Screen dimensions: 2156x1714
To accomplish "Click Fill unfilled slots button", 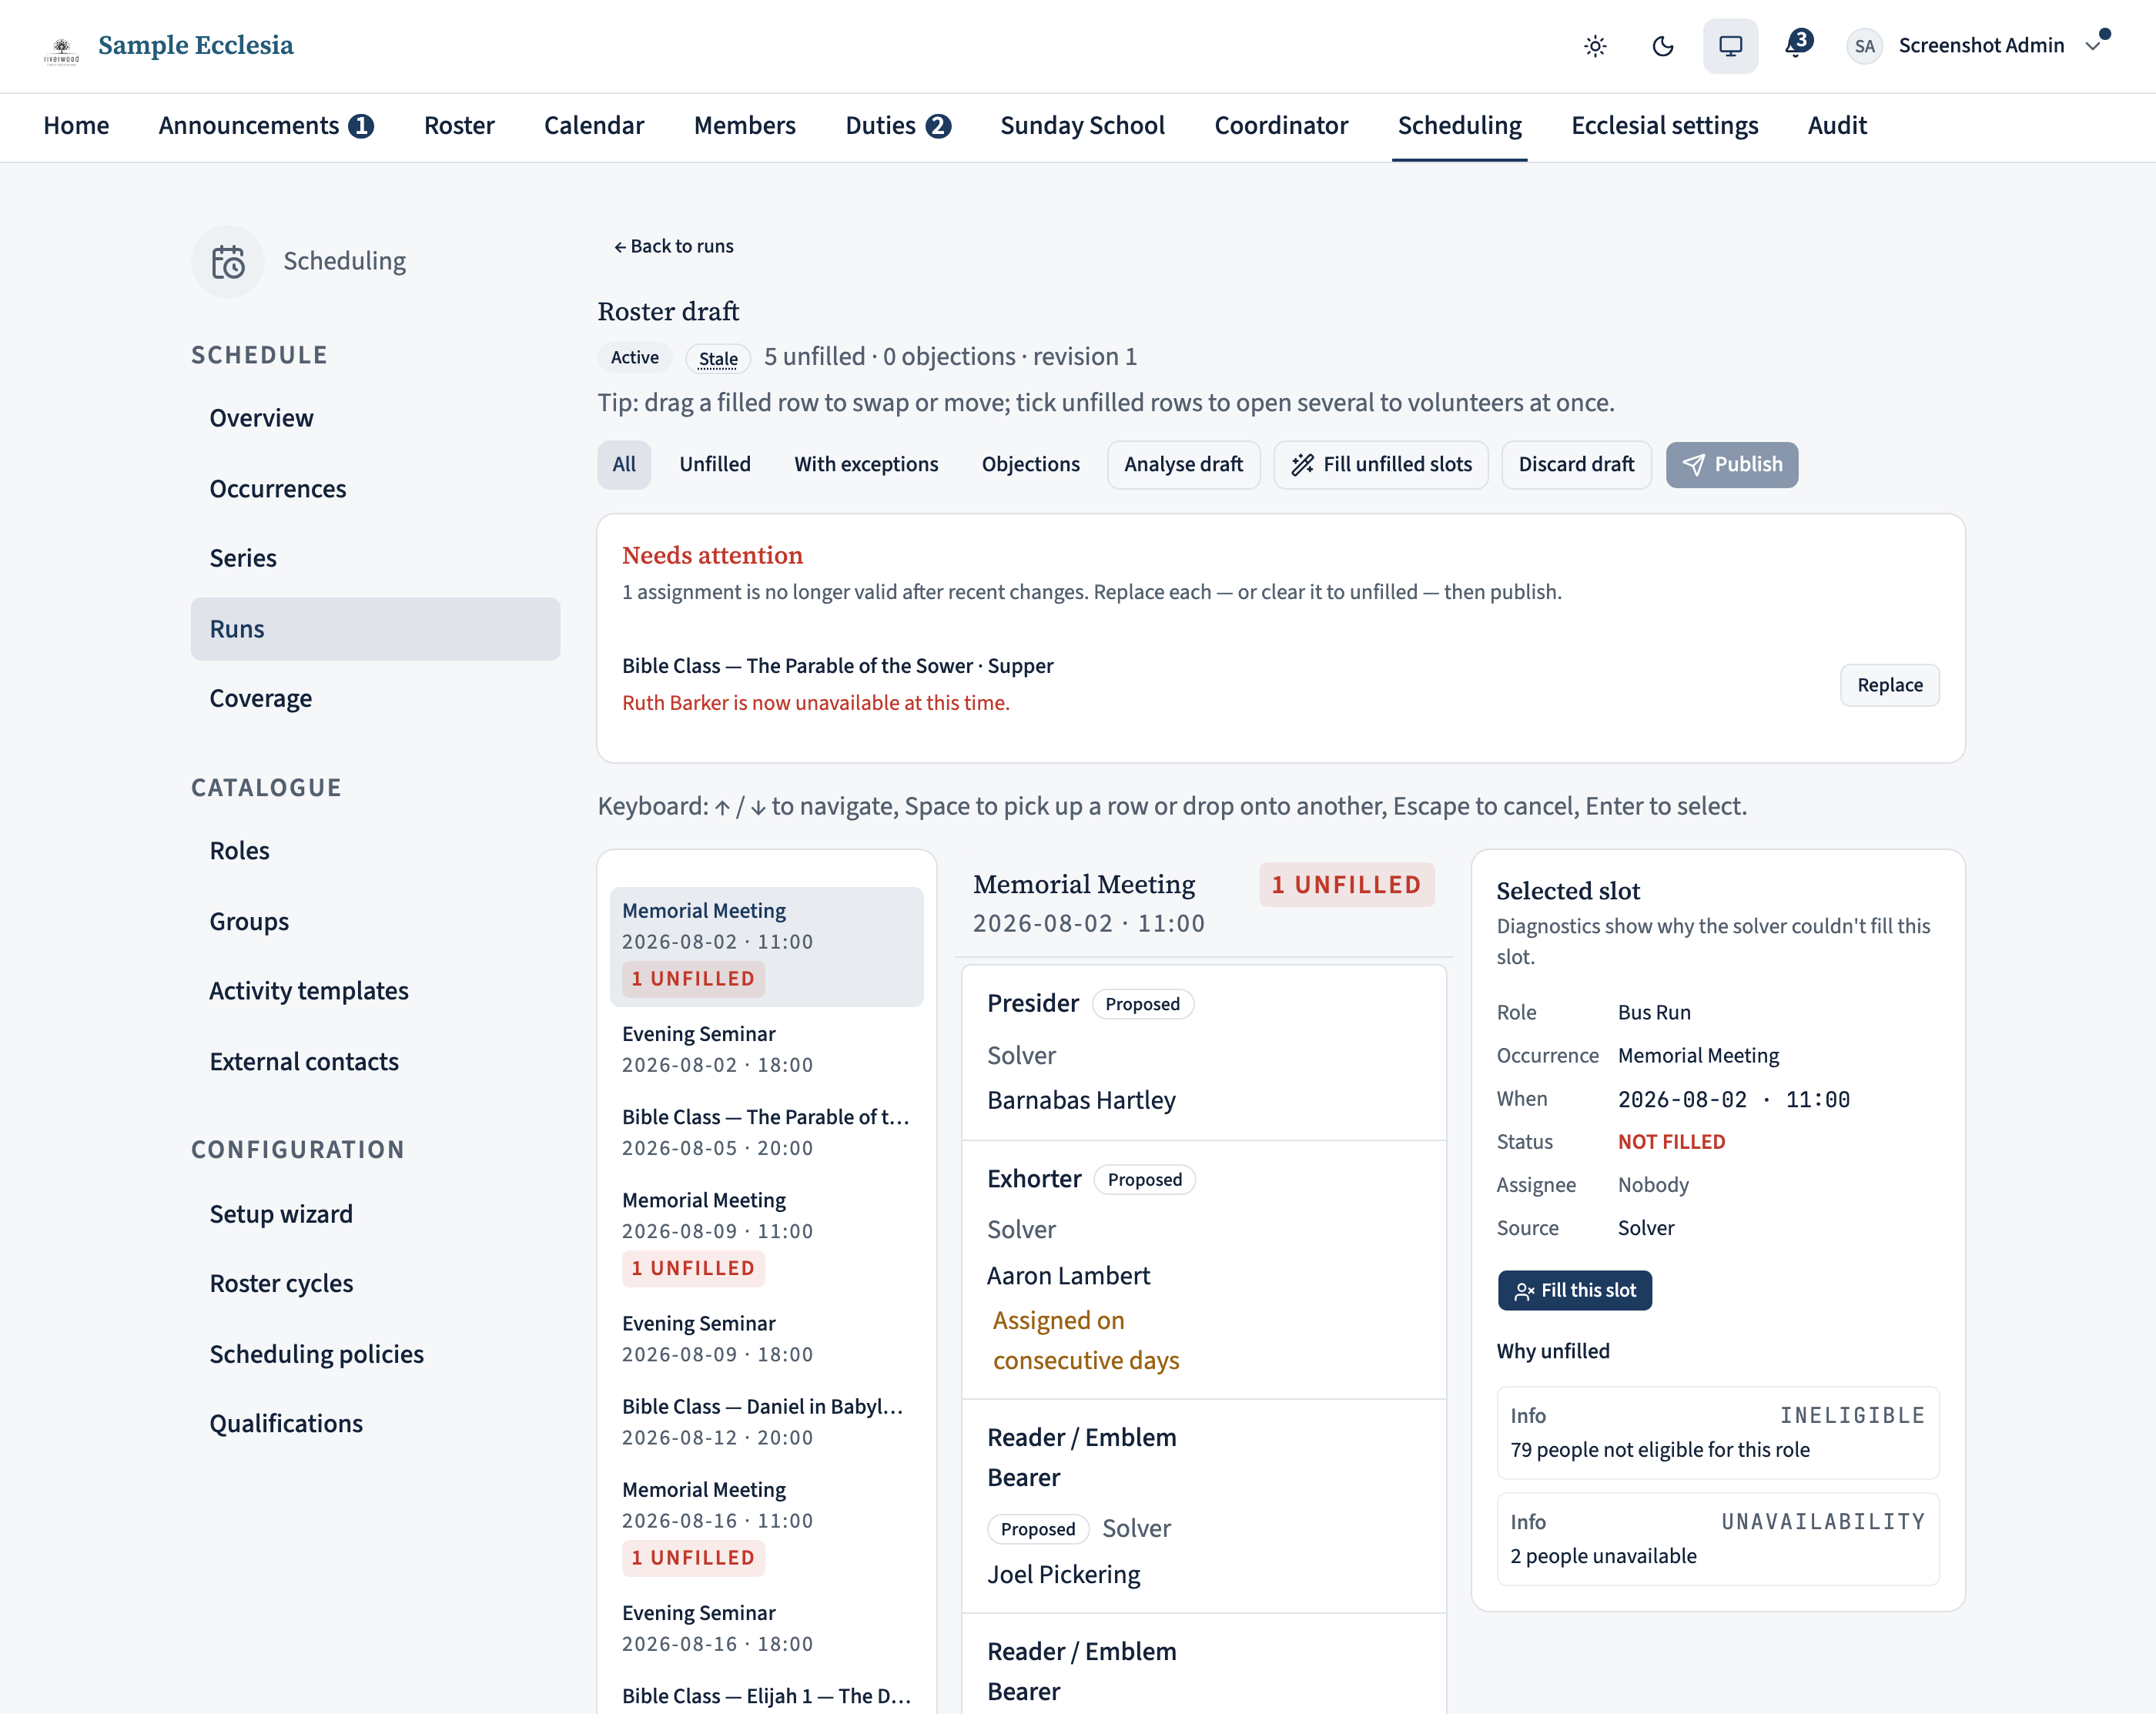I will (1380, 464).
